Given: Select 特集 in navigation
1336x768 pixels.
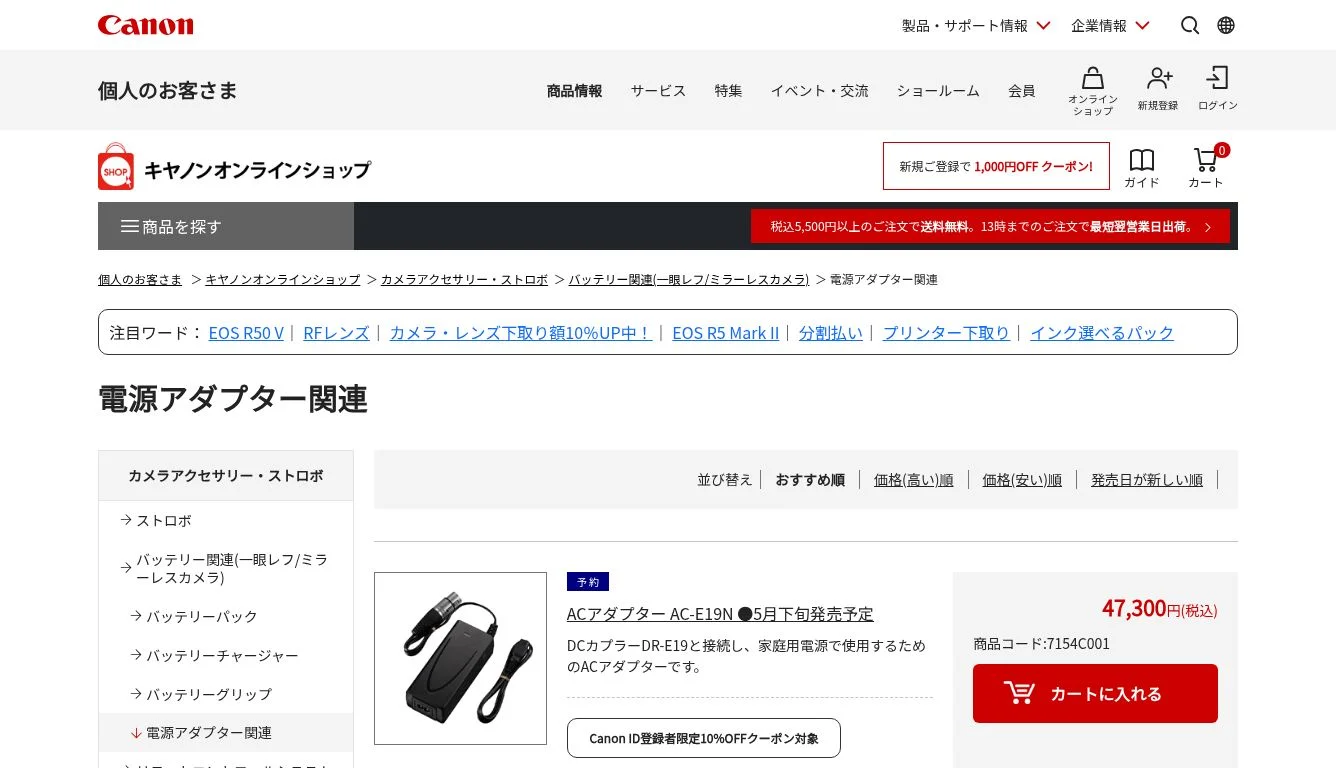Looking at the screenshot, I should coord(728,90).
